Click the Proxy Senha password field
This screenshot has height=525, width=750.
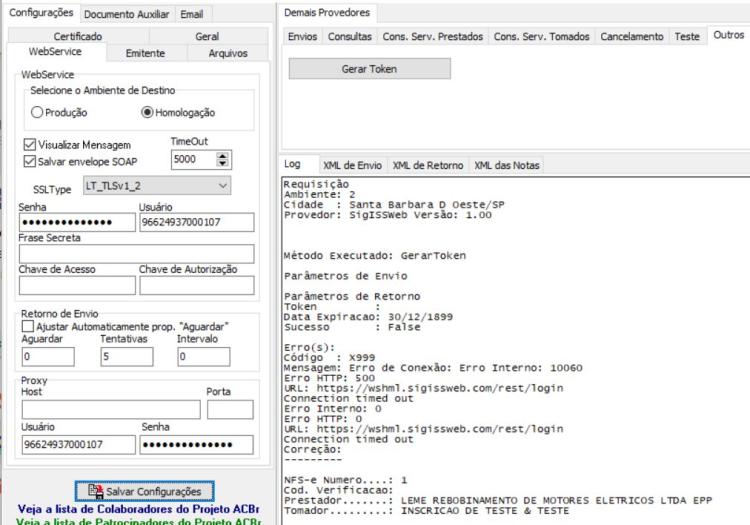pos(197,445)
